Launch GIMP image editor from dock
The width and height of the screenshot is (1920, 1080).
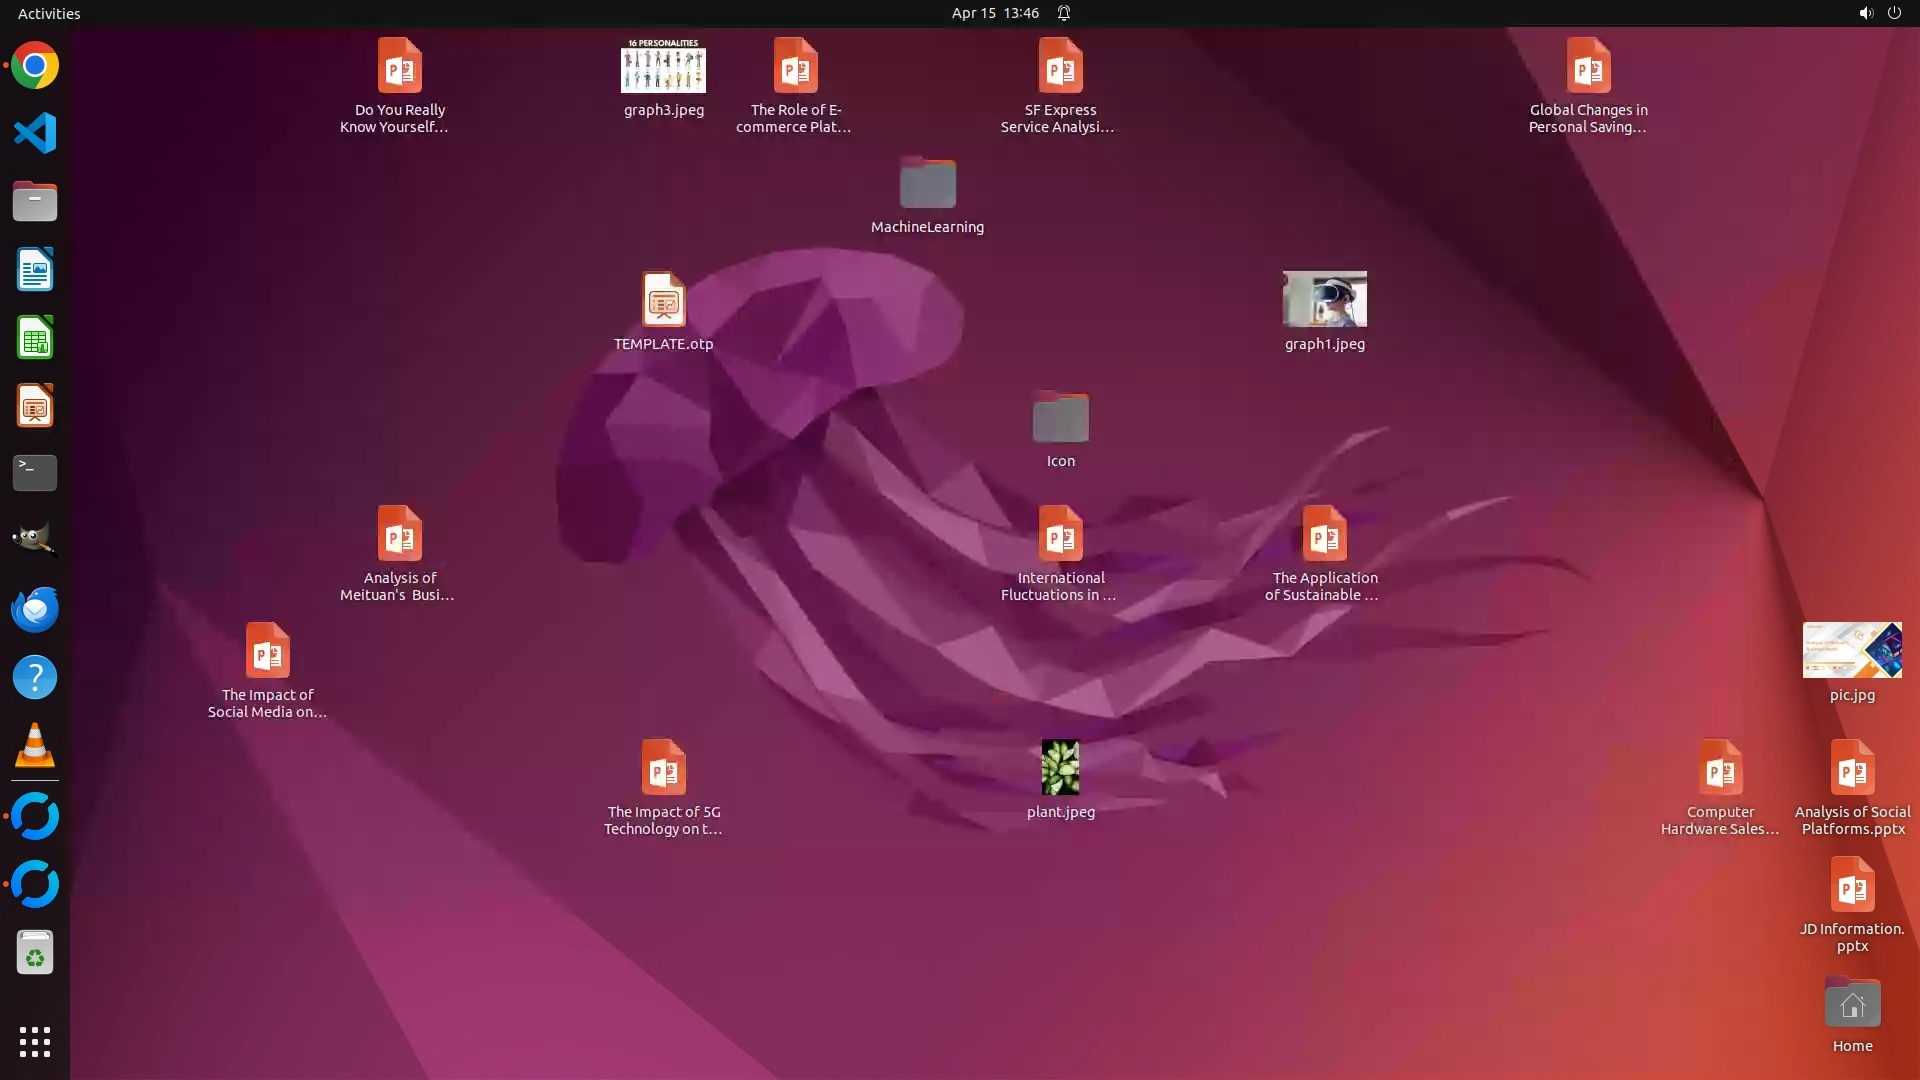point(35,540)
